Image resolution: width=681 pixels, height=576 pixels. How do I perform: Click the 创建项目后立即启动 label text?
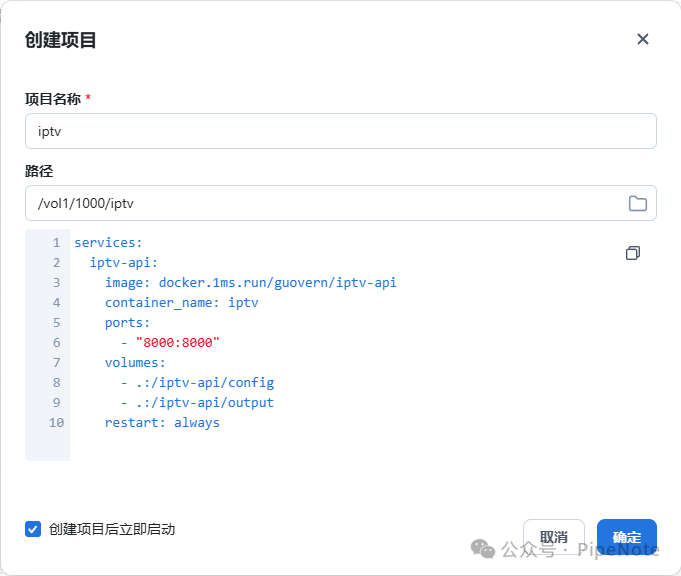pyautogui.click(x=112, y=529)
